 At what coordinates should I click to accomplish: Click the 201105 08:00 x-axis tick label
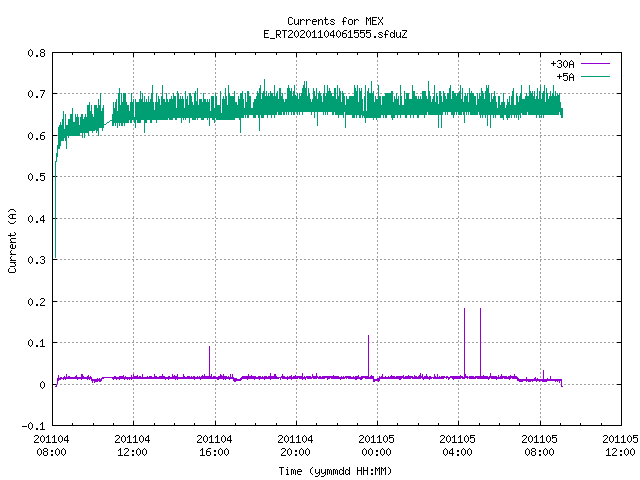(x=539, y=445)
